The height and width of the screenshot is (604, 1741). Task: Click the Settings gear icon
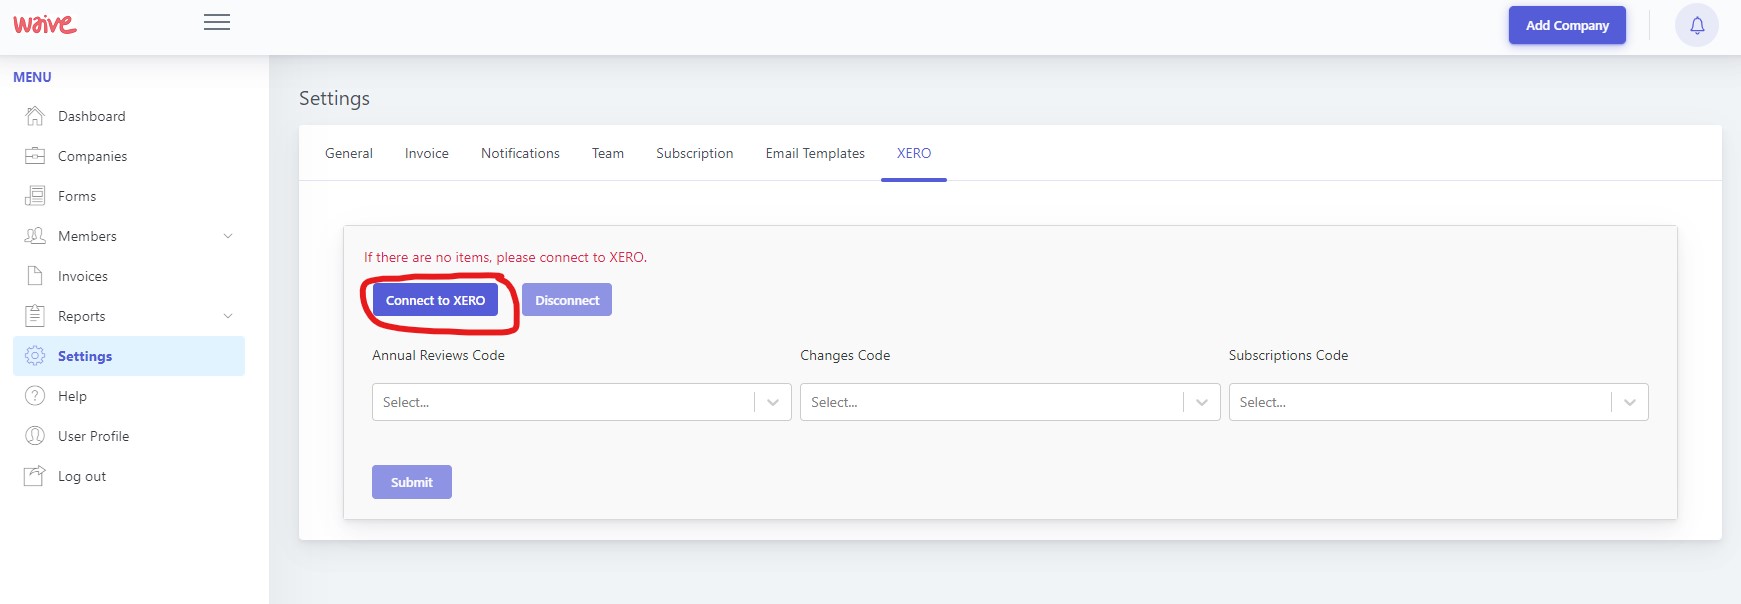[35, 356]
